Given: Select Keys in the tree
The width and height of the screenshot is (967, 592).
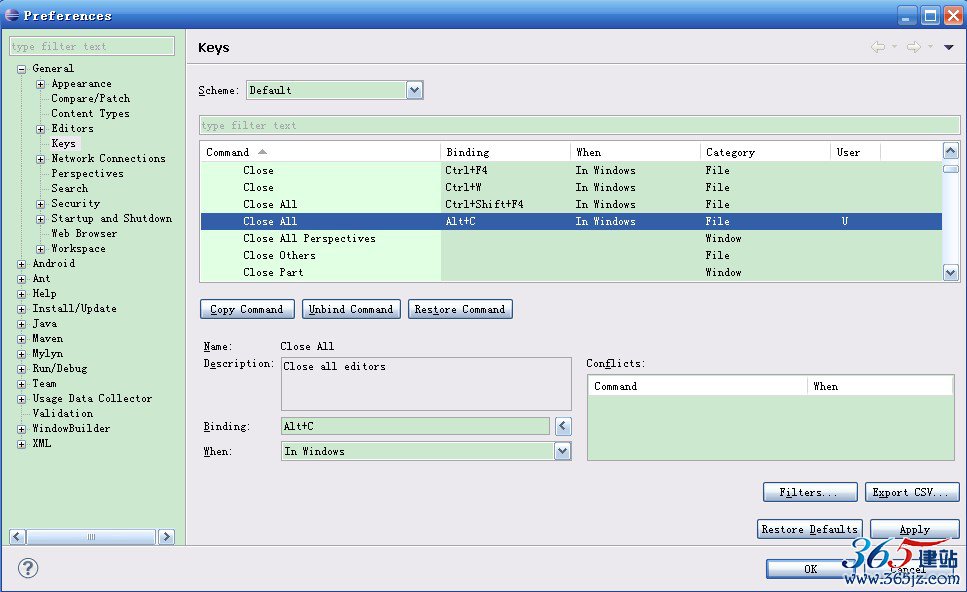Looking at the screenshot, I should [64, 143].
